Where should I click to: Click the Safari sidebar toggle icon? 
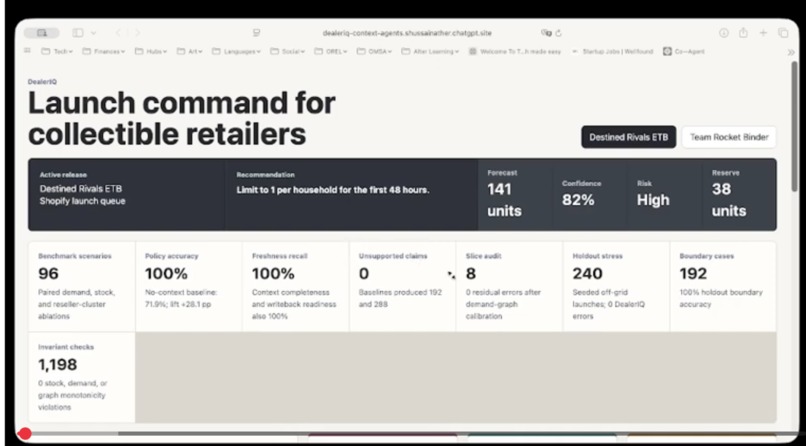tap(78, 33)
